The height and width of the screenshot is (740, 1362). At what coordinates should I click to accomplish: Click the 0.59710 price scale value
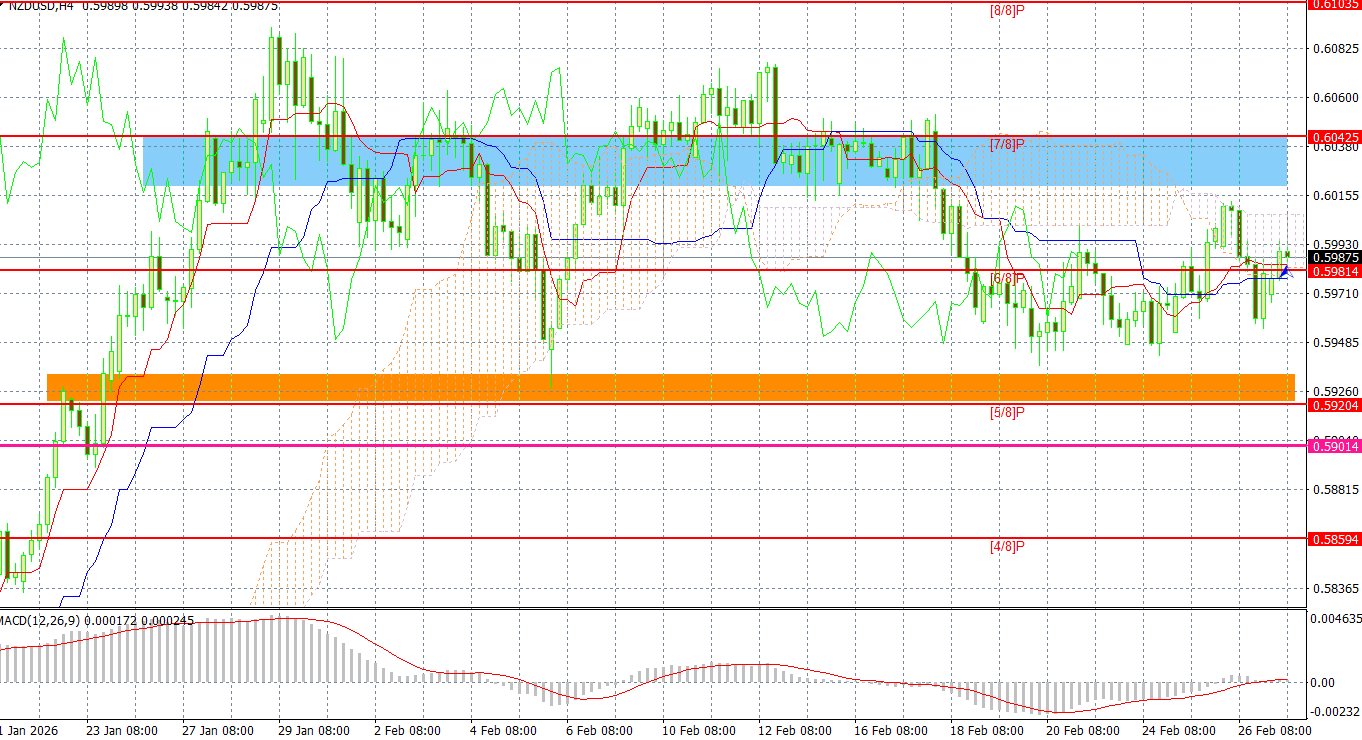pyautogui.click(x=1334, y=293)
